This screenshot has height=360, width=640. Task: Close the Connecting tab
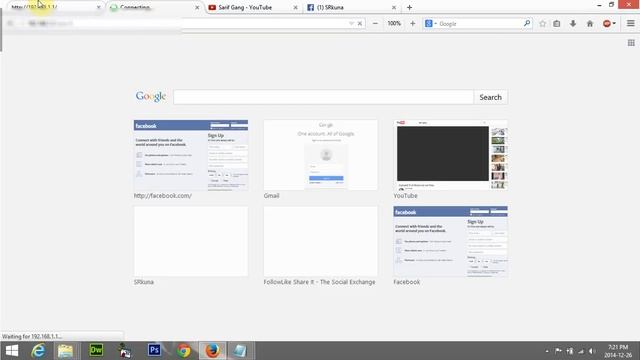197,7
